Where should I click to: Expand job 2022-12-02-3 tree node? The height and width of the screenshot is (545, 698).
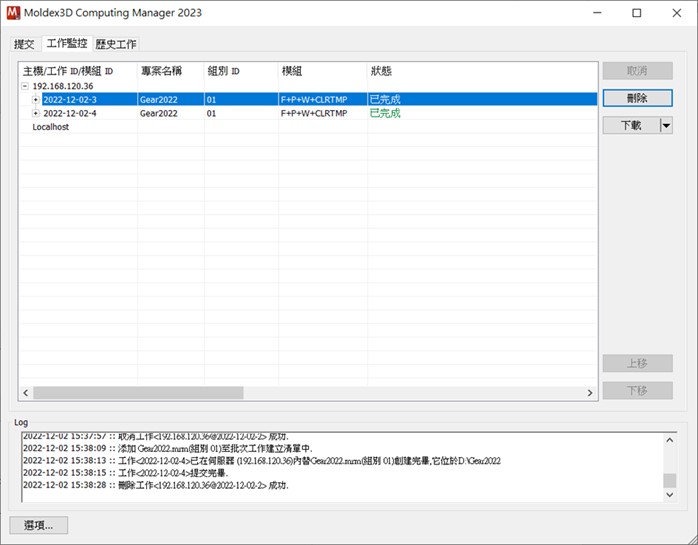coord(36,100)
